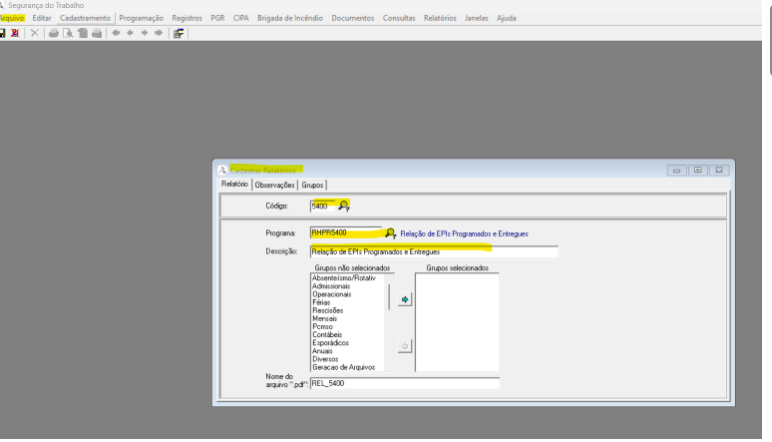Add group with the right arrow button

point(405,300)
